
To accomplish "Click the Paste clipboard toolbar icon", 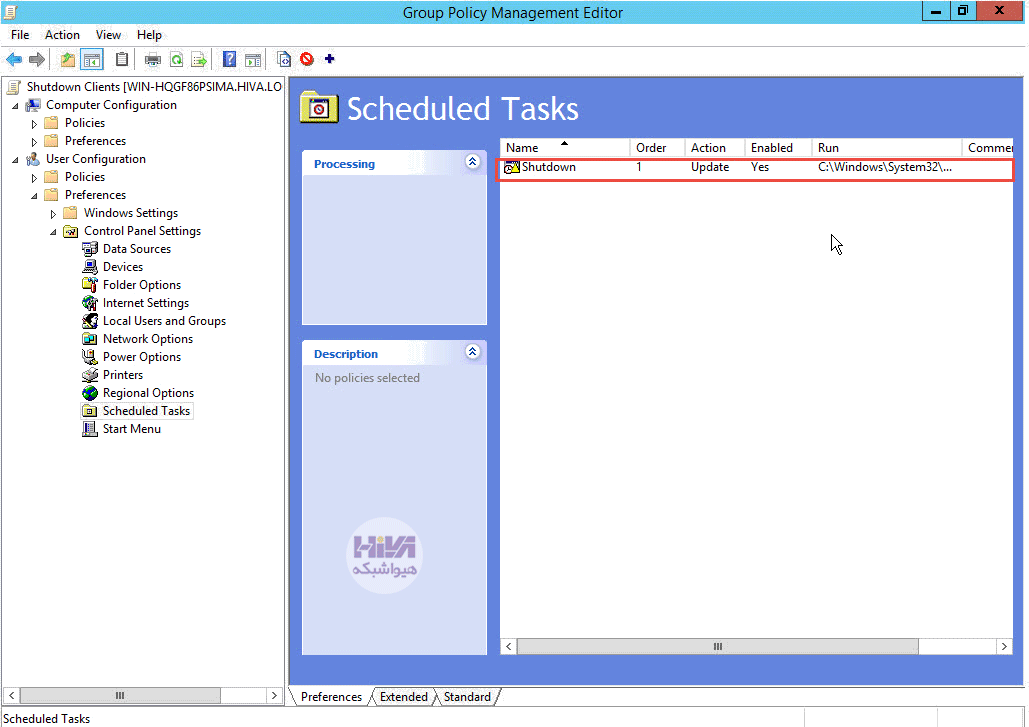I will pos(122,60).
